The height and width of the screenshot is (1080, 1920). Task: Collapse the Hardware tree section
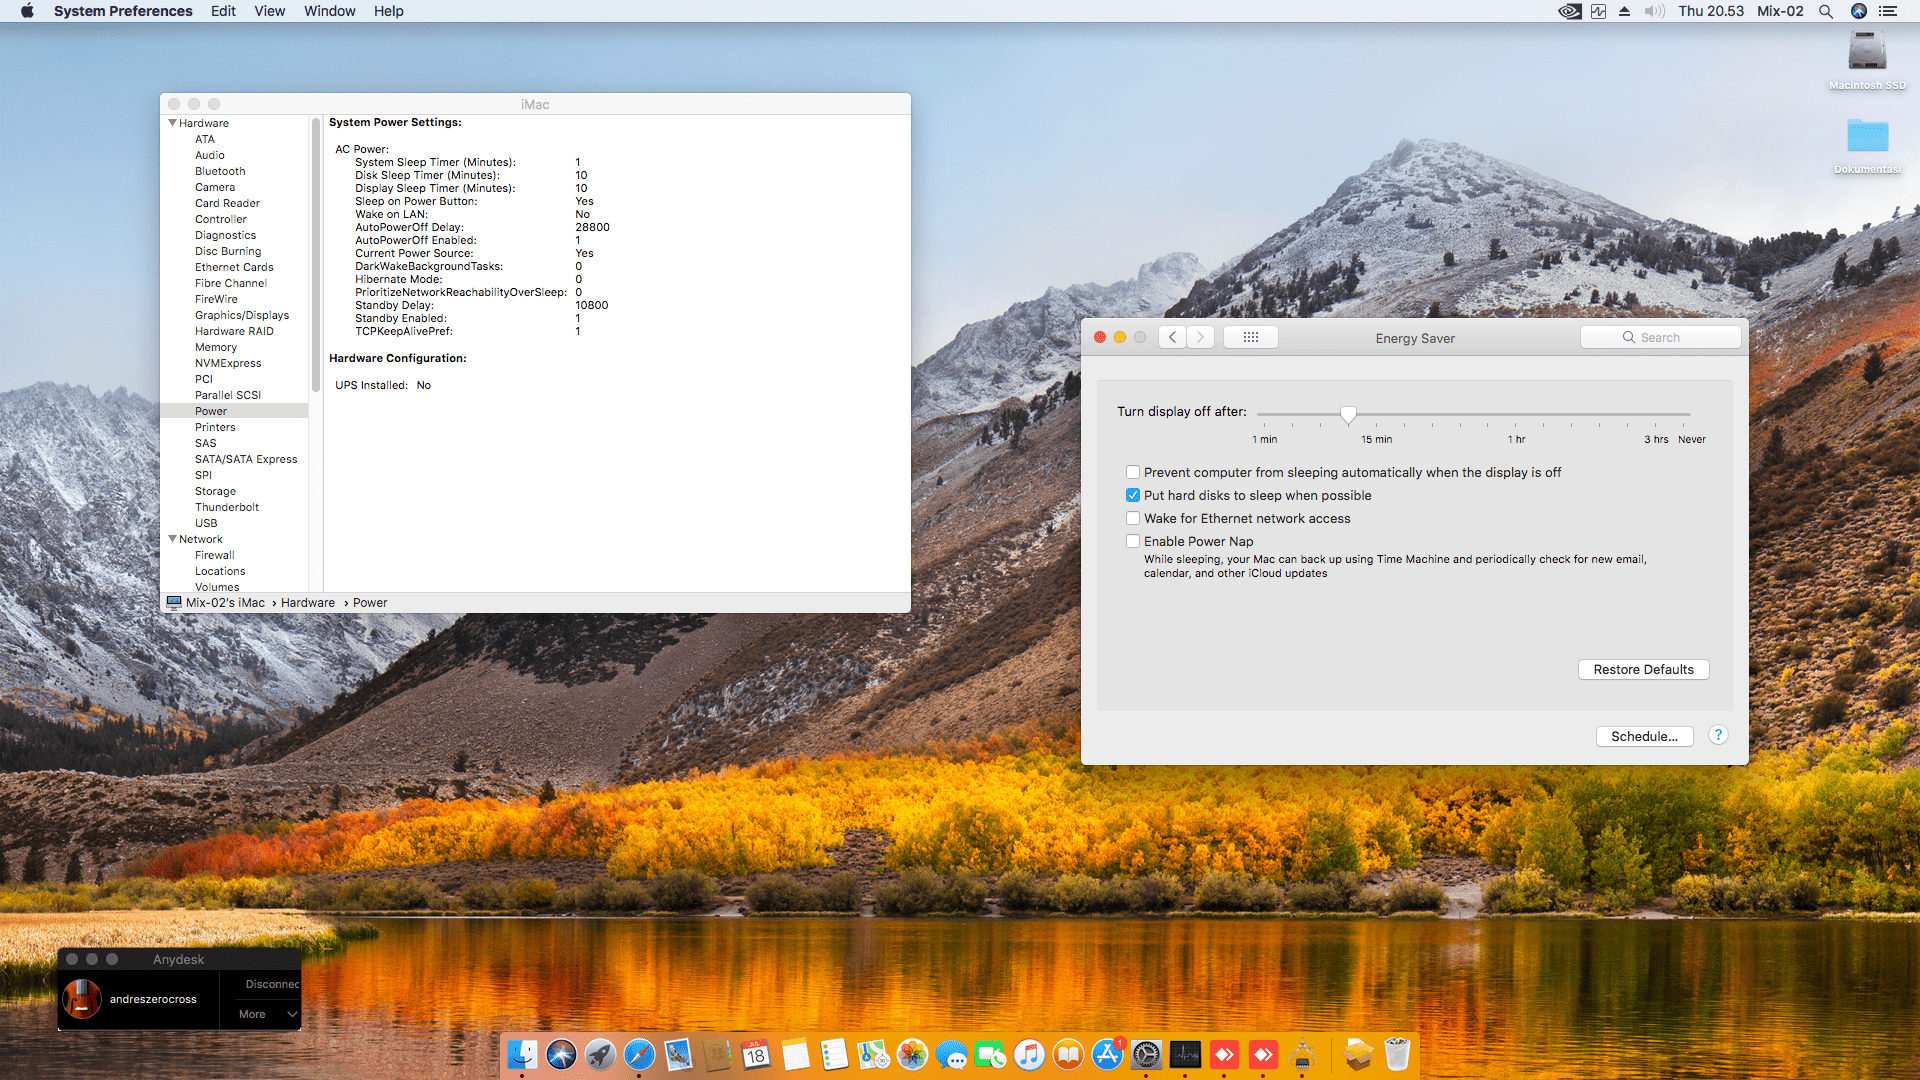(172, 123)
